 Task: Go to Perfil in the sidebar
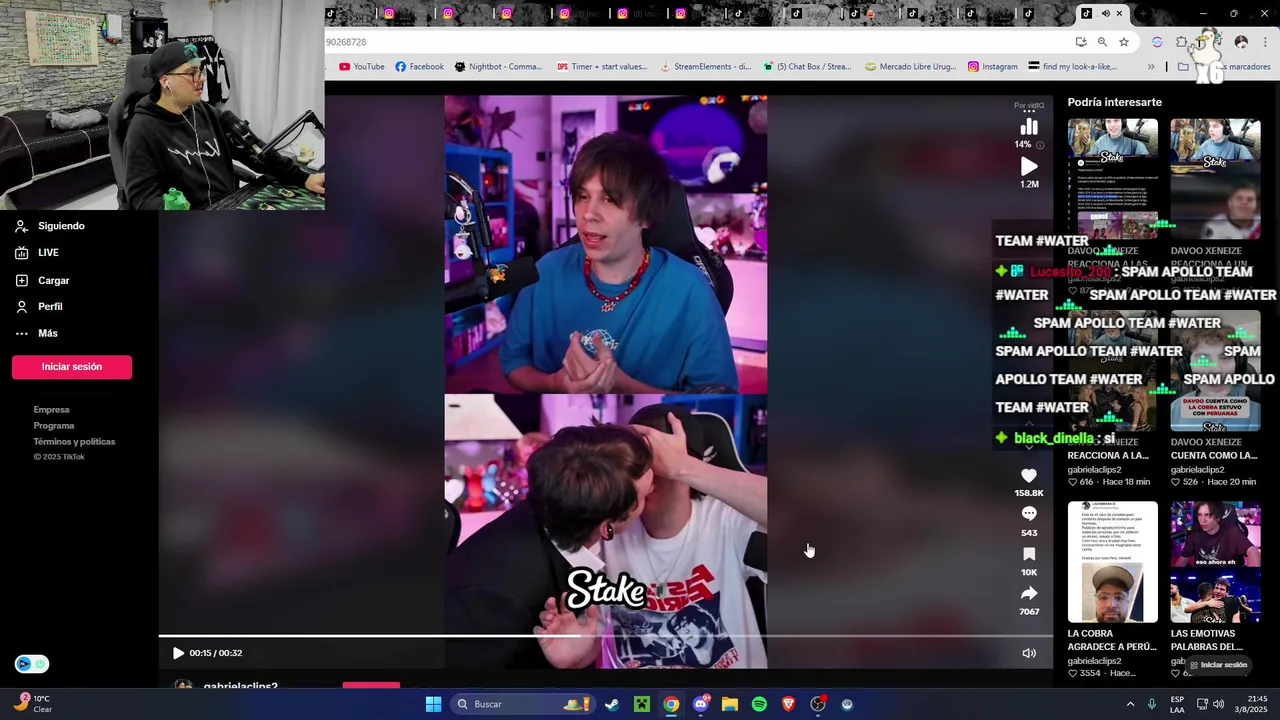point(39,307)
